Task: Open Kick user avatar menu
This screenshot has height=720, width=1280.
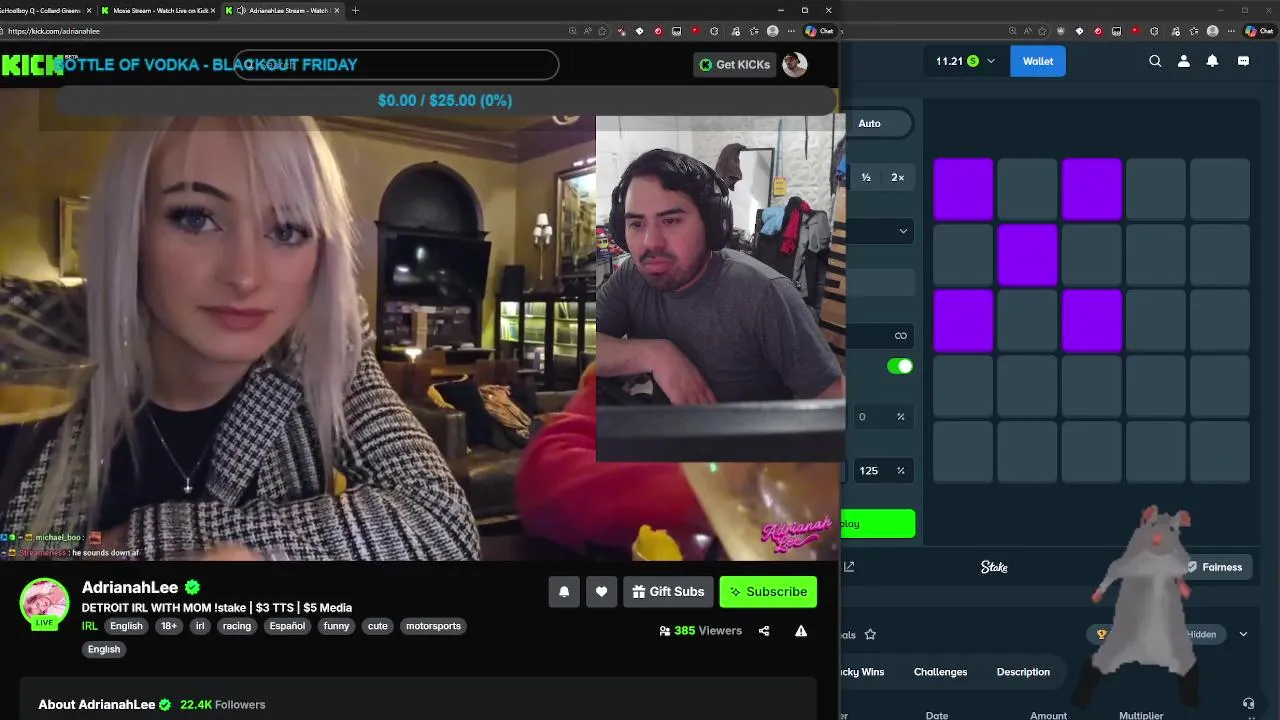Action: 795,64
